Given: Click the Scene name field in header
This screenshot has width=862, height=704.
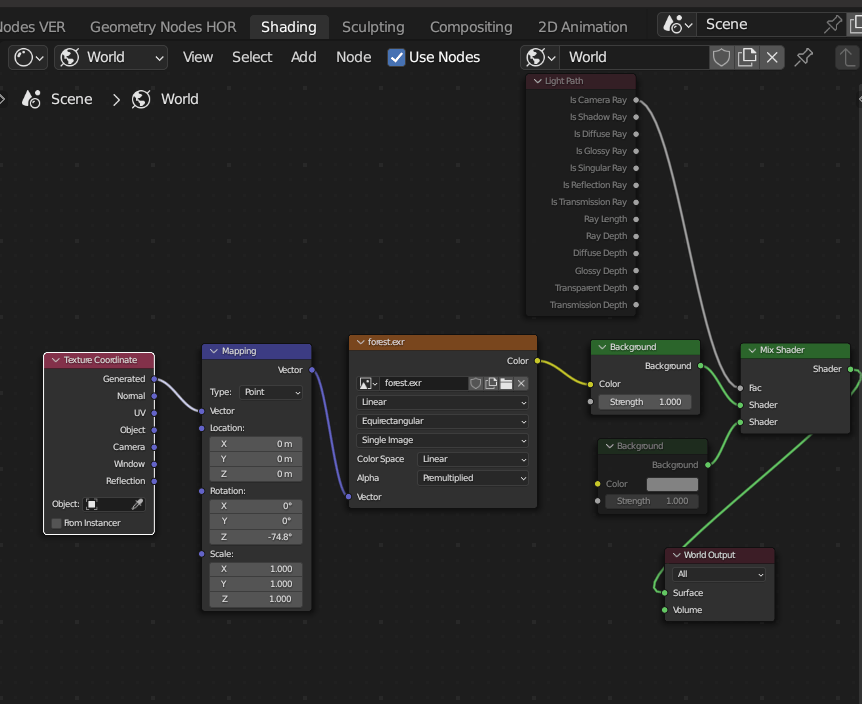Looking at the screenshot, I should tap(759, 25).
